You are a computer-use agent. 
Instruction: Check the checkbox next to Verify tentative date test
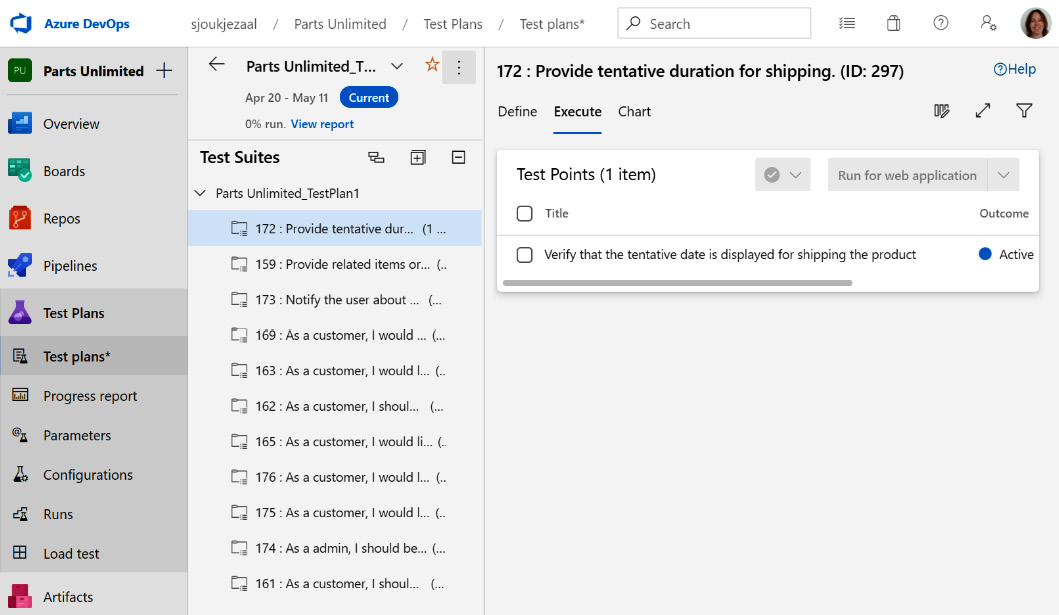[524, 255]
